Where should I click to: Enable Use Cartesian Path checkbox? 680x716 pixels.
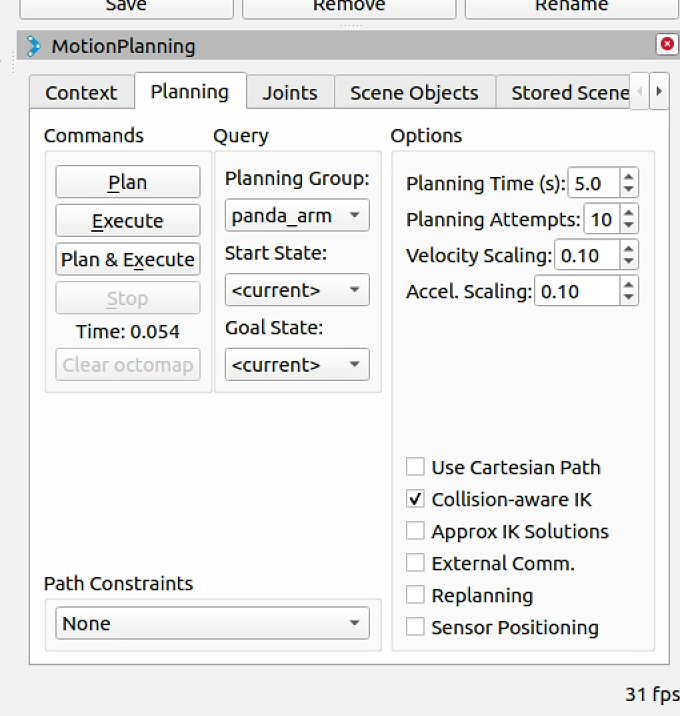(x=415, y=467)
